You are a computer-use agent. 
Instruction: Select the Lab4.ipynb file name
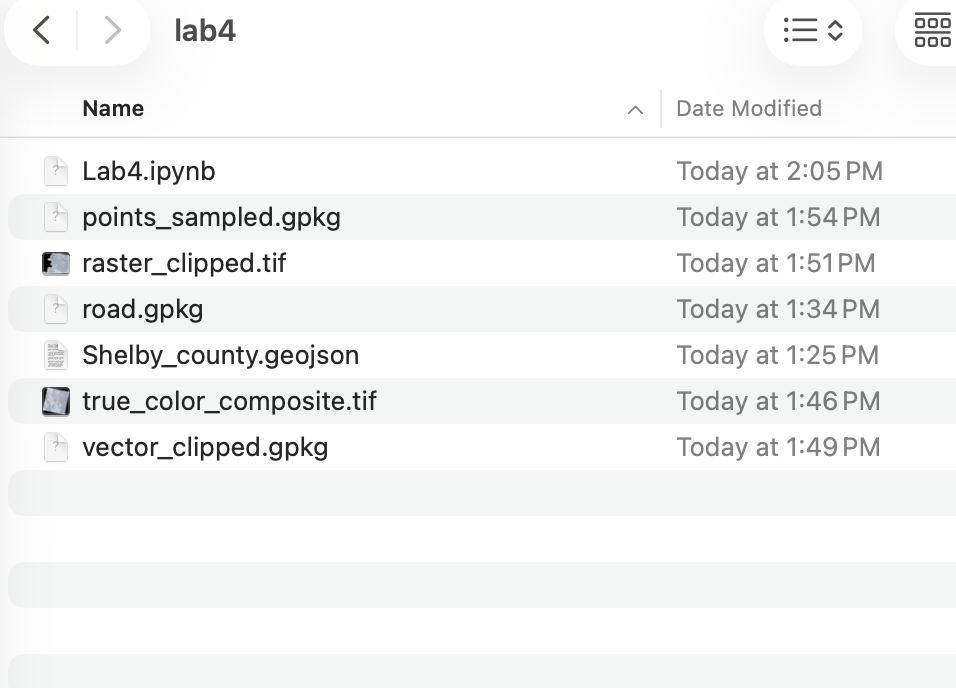pyautogui.click(x=149, y=171)
